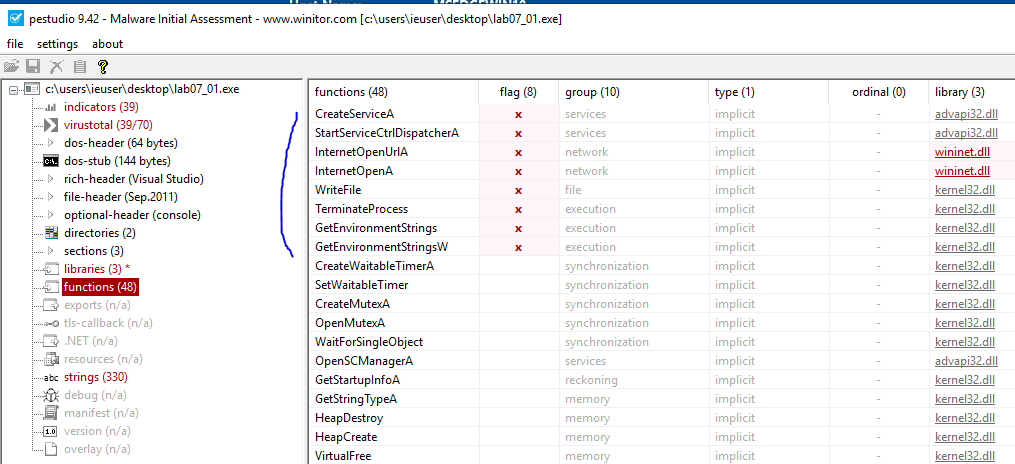1015x464 pixels.
Task: Click the indicators bar-chart icon
Action: click(x=50, y=107)
